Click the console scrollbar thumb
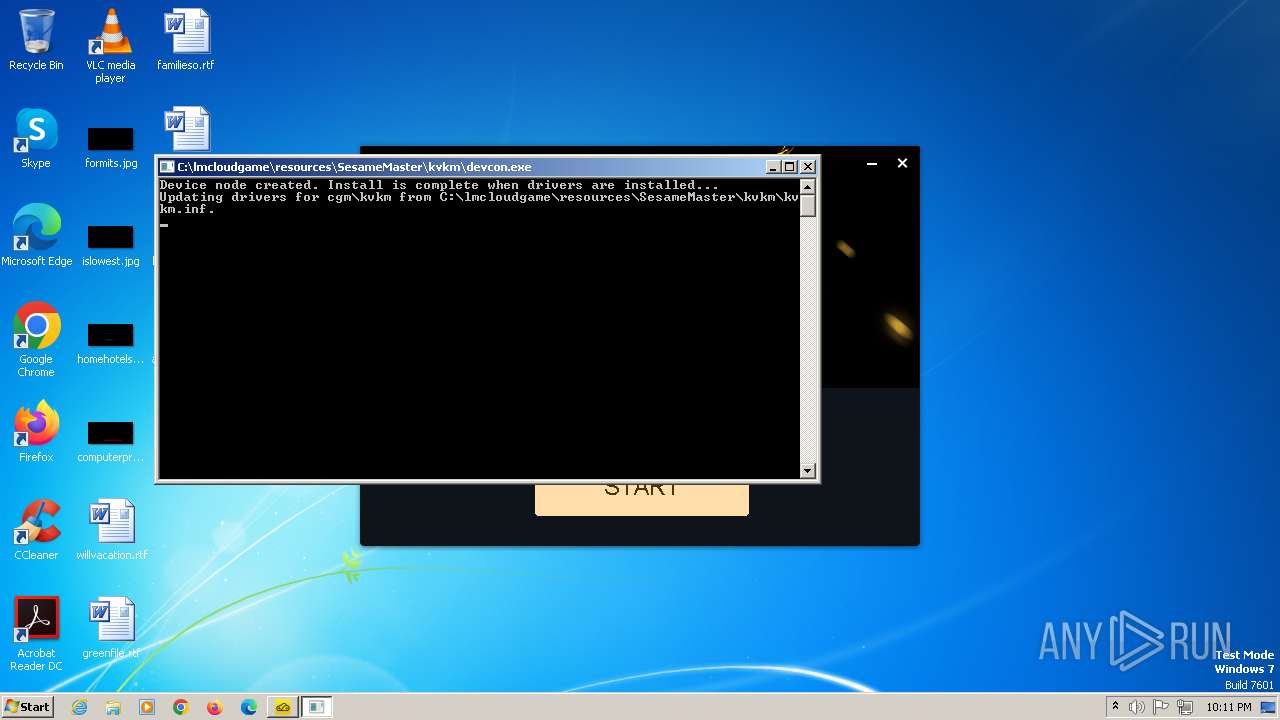The height and width of the screenshot is (720, 1280). [x=808, y=206]
